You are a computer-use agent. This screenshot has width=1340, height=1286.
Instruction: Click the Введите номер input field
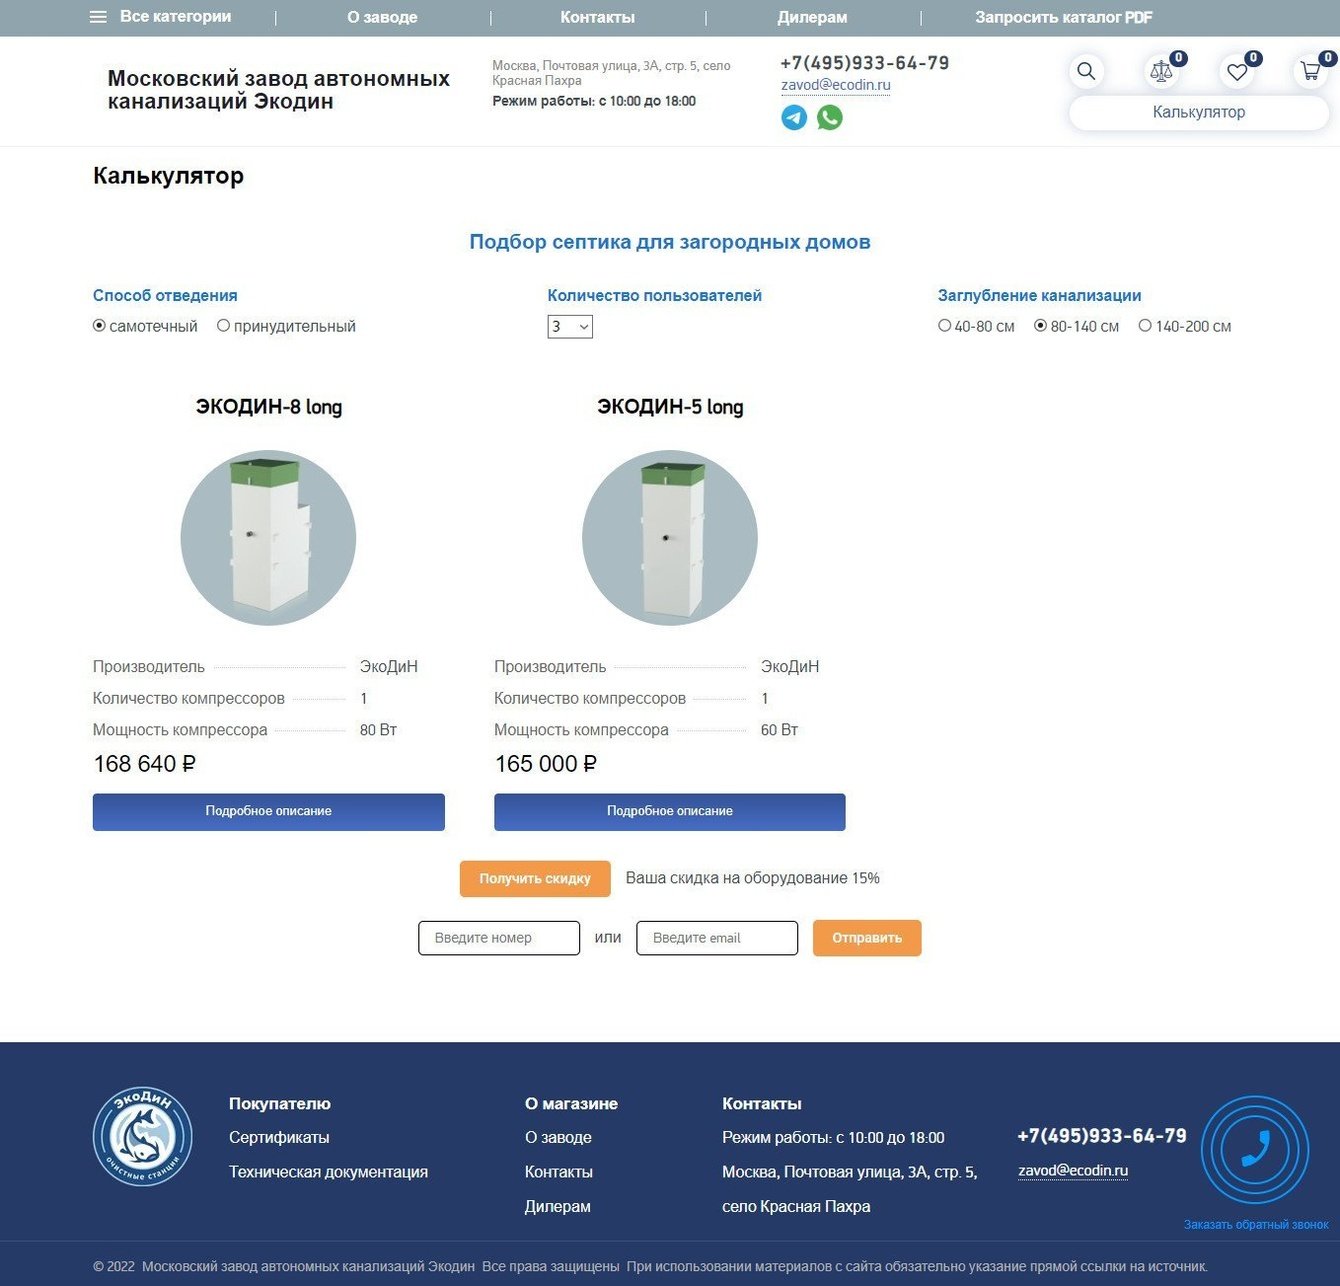point(499,938)
